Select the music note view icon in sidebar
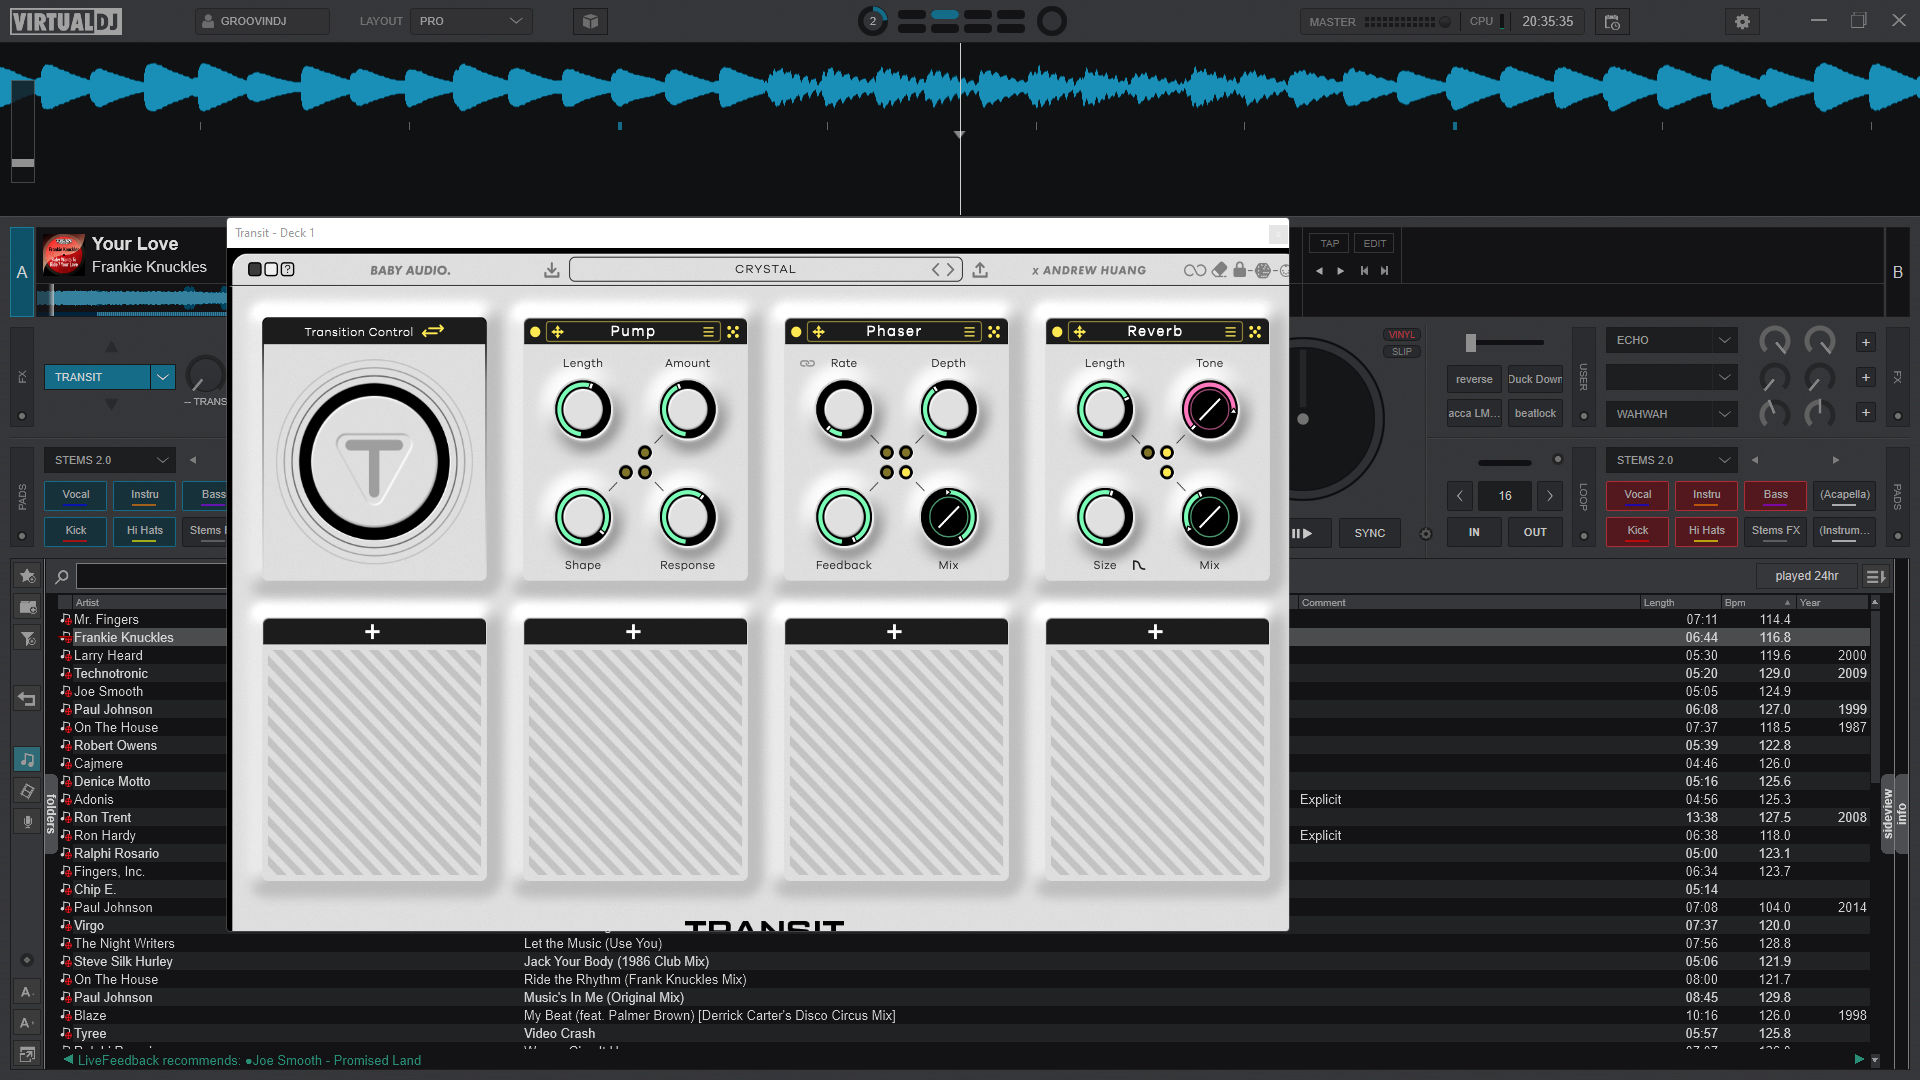 tap(27, 760)
